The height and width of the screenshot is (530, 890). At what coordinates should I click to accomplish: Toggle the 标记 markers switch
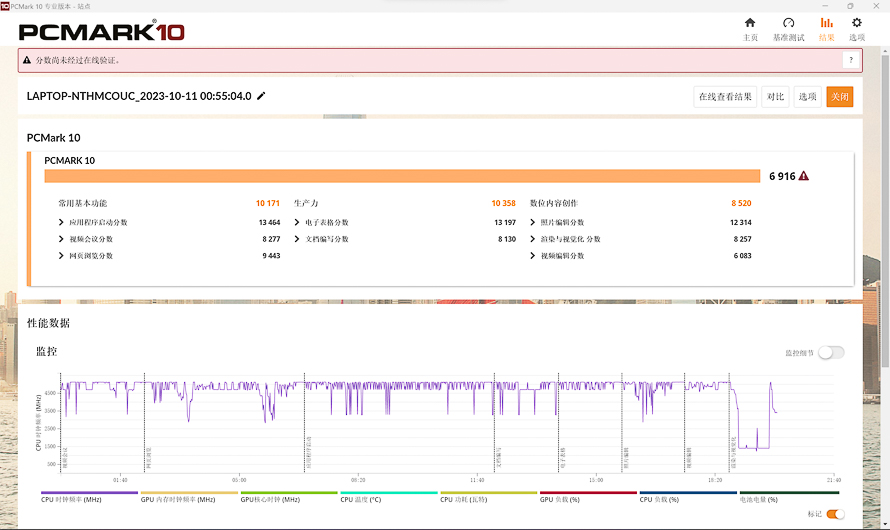coord(836,514)
